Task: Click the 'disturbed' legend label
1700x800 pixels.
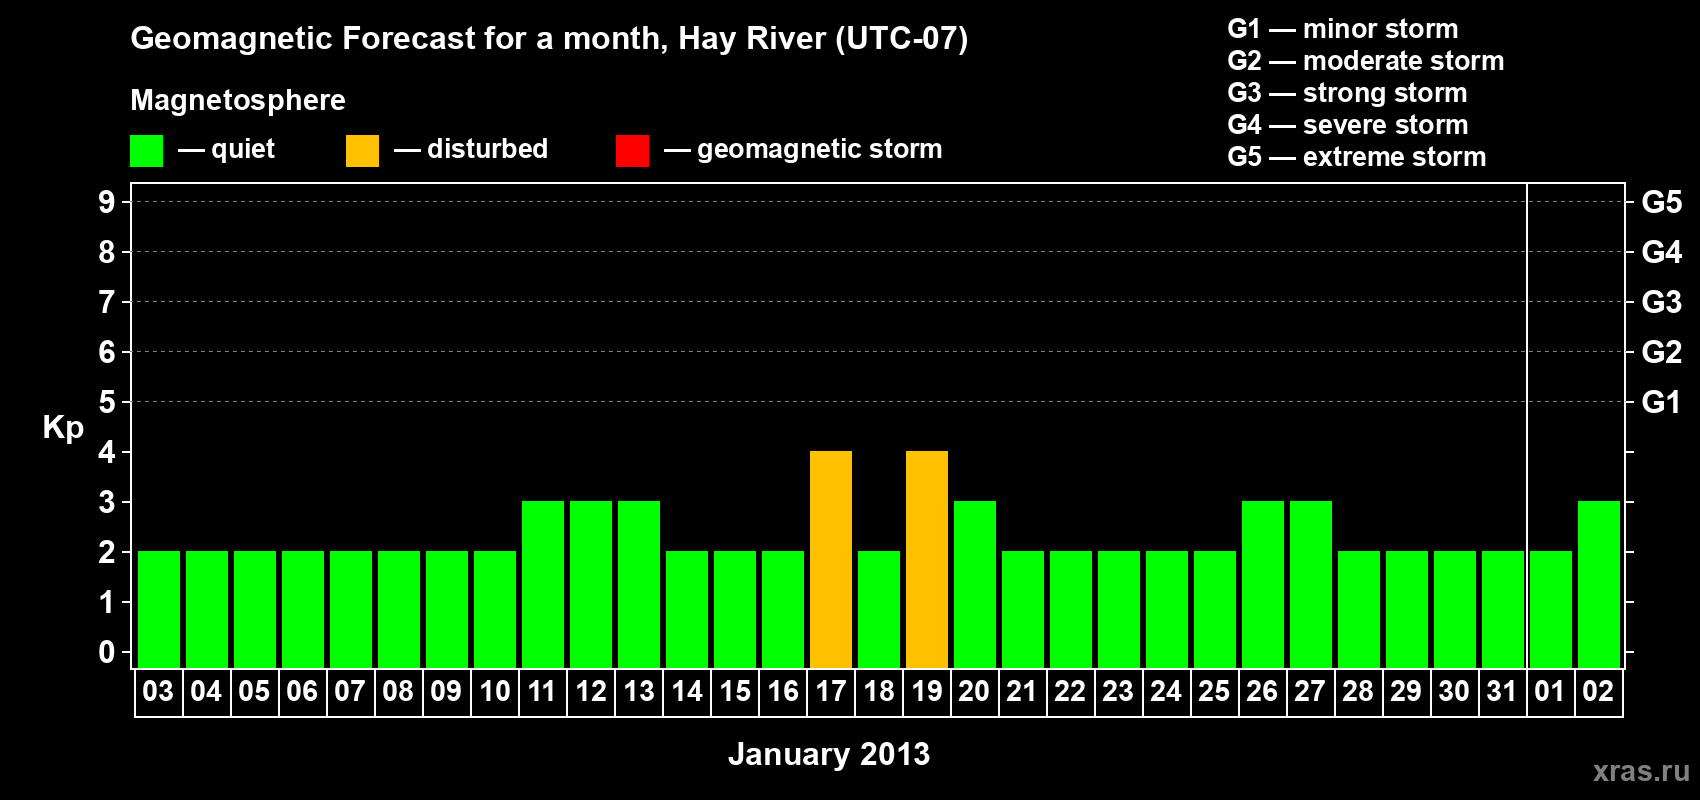Action: (x=487, y=149)
